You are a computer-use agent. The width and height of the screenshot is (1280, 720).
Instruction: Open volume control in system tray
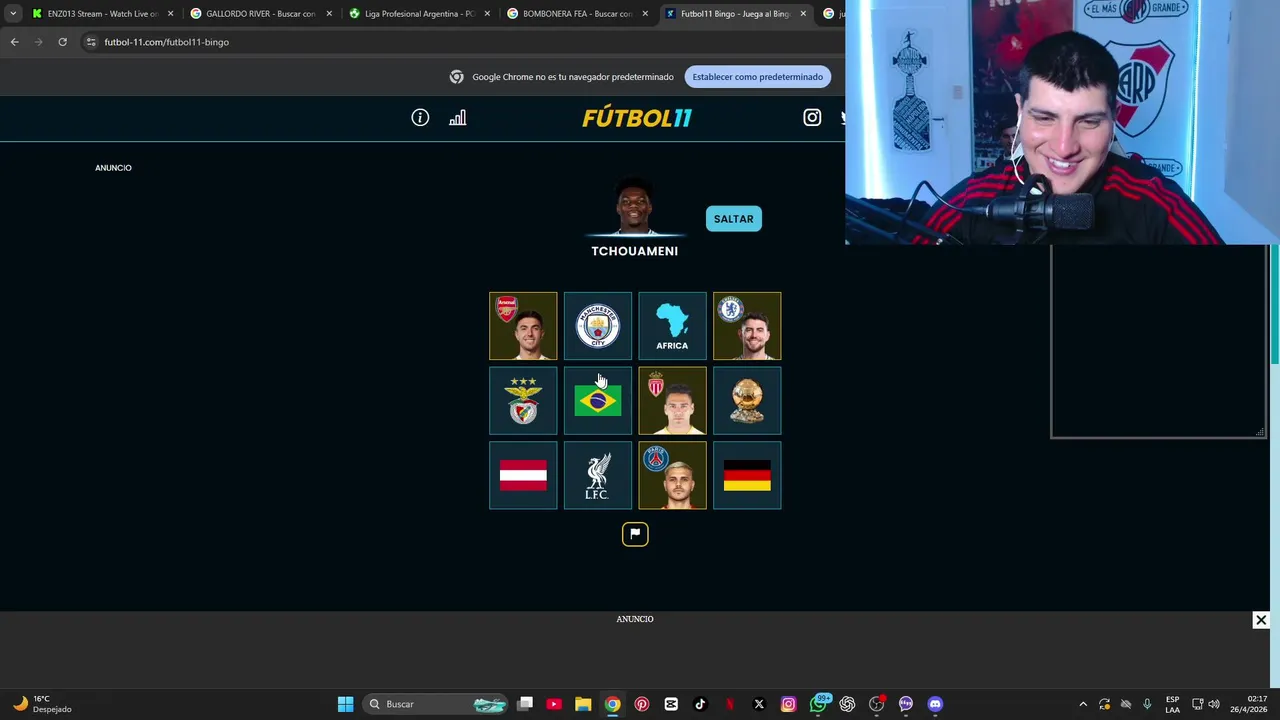1214,704
